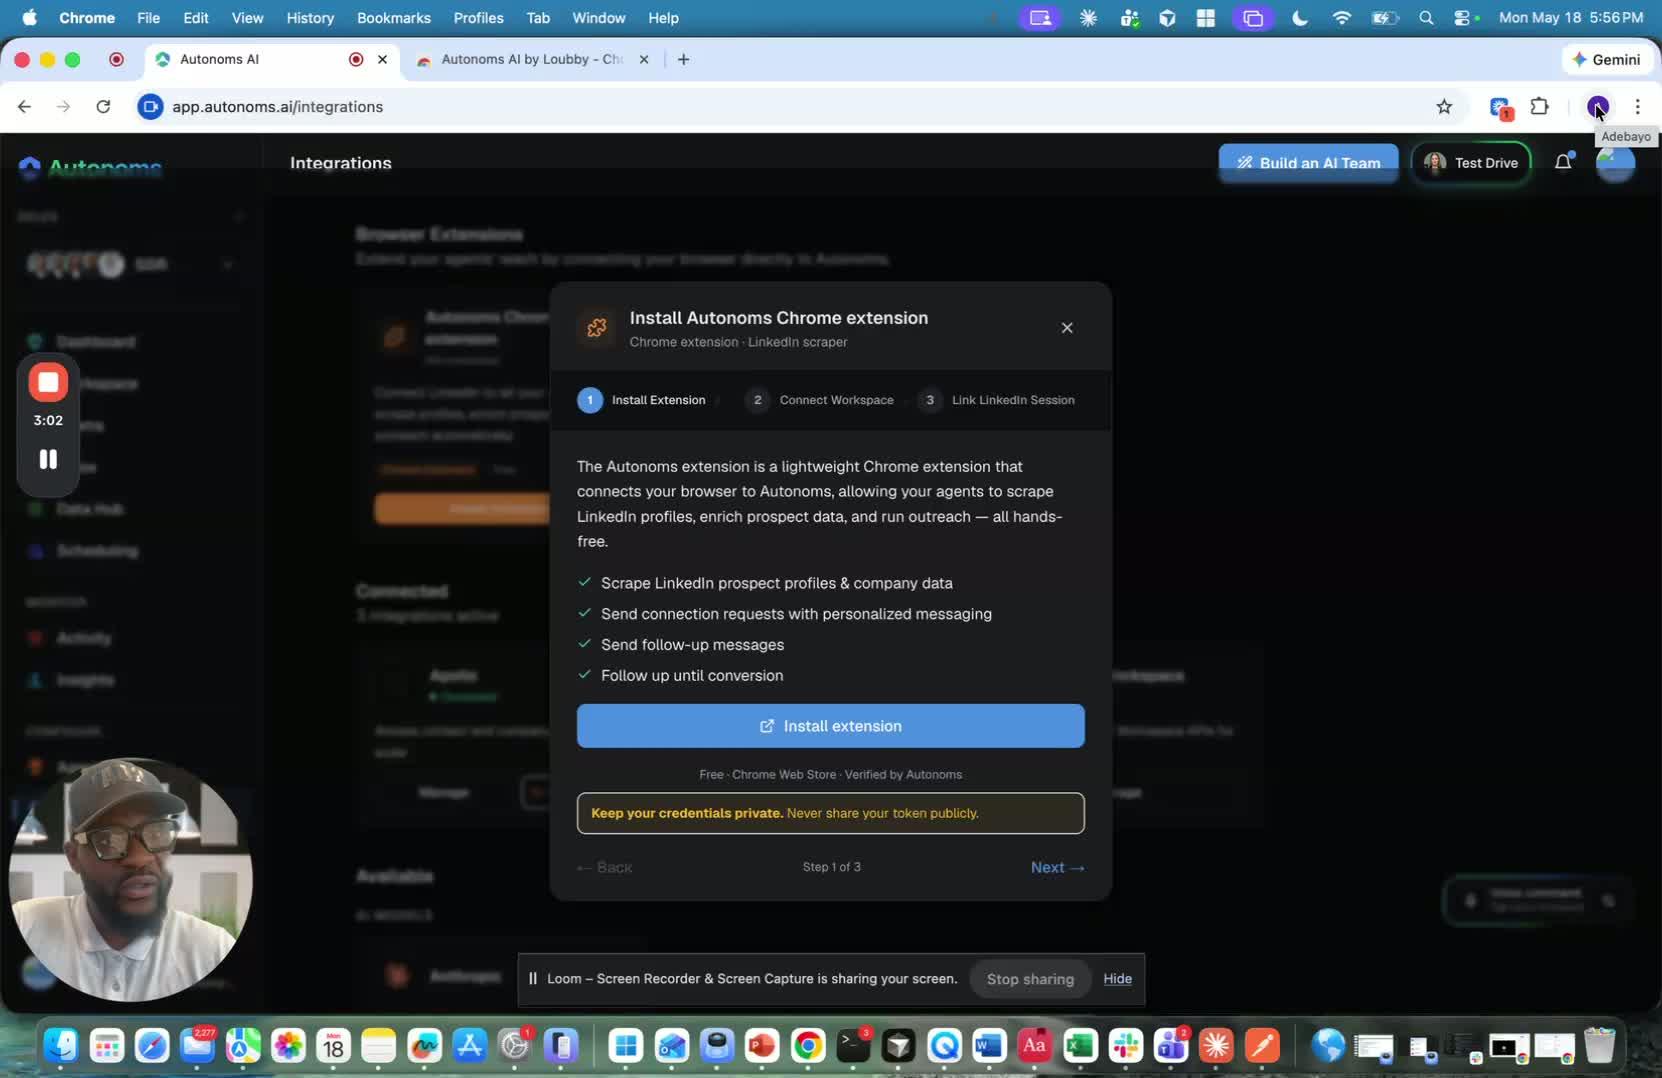Open the History menu
The width and height of the screenshot is (1662, 1078).
[310, 17]
